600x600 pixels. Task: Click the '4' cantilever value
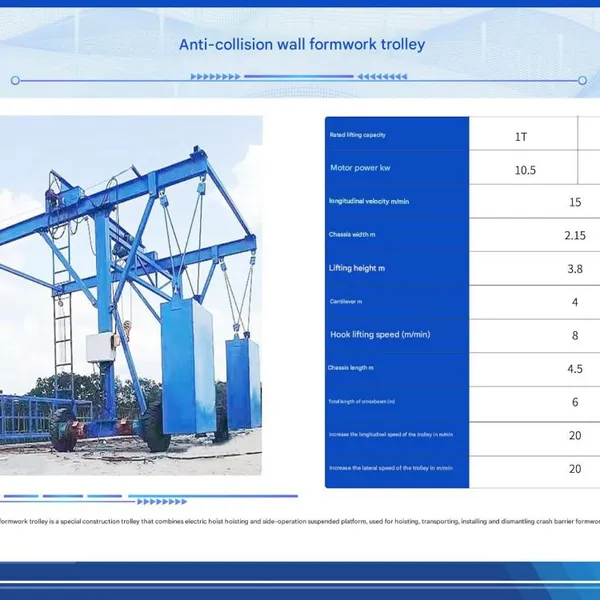point(575,302)
